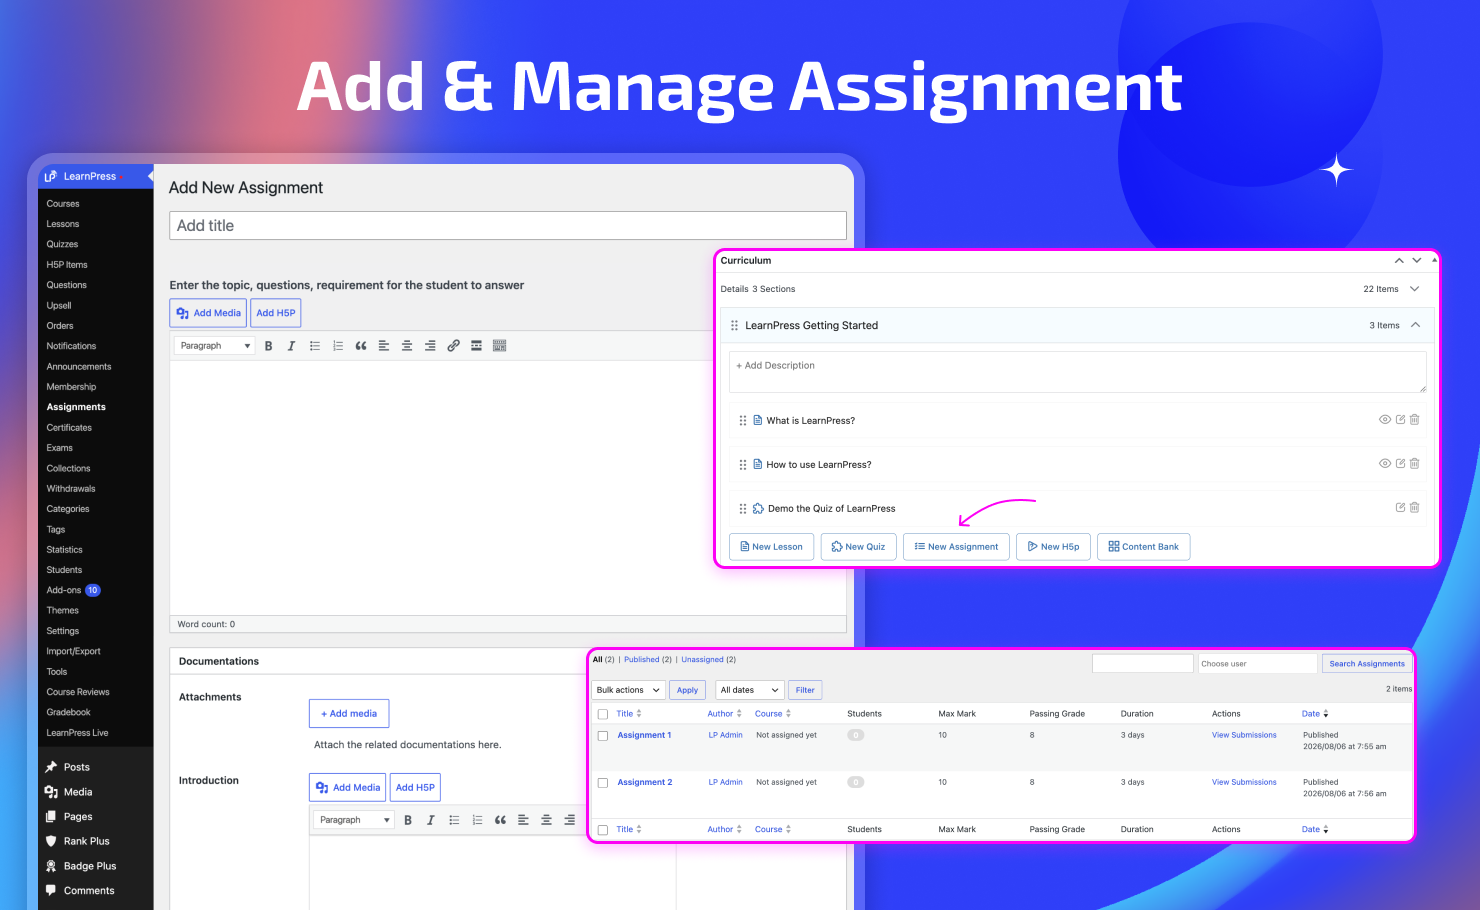Edit the 'How to use LearnPress?' lesson
This screenshot has width=1480, height=910.
tap(1400, 464)
